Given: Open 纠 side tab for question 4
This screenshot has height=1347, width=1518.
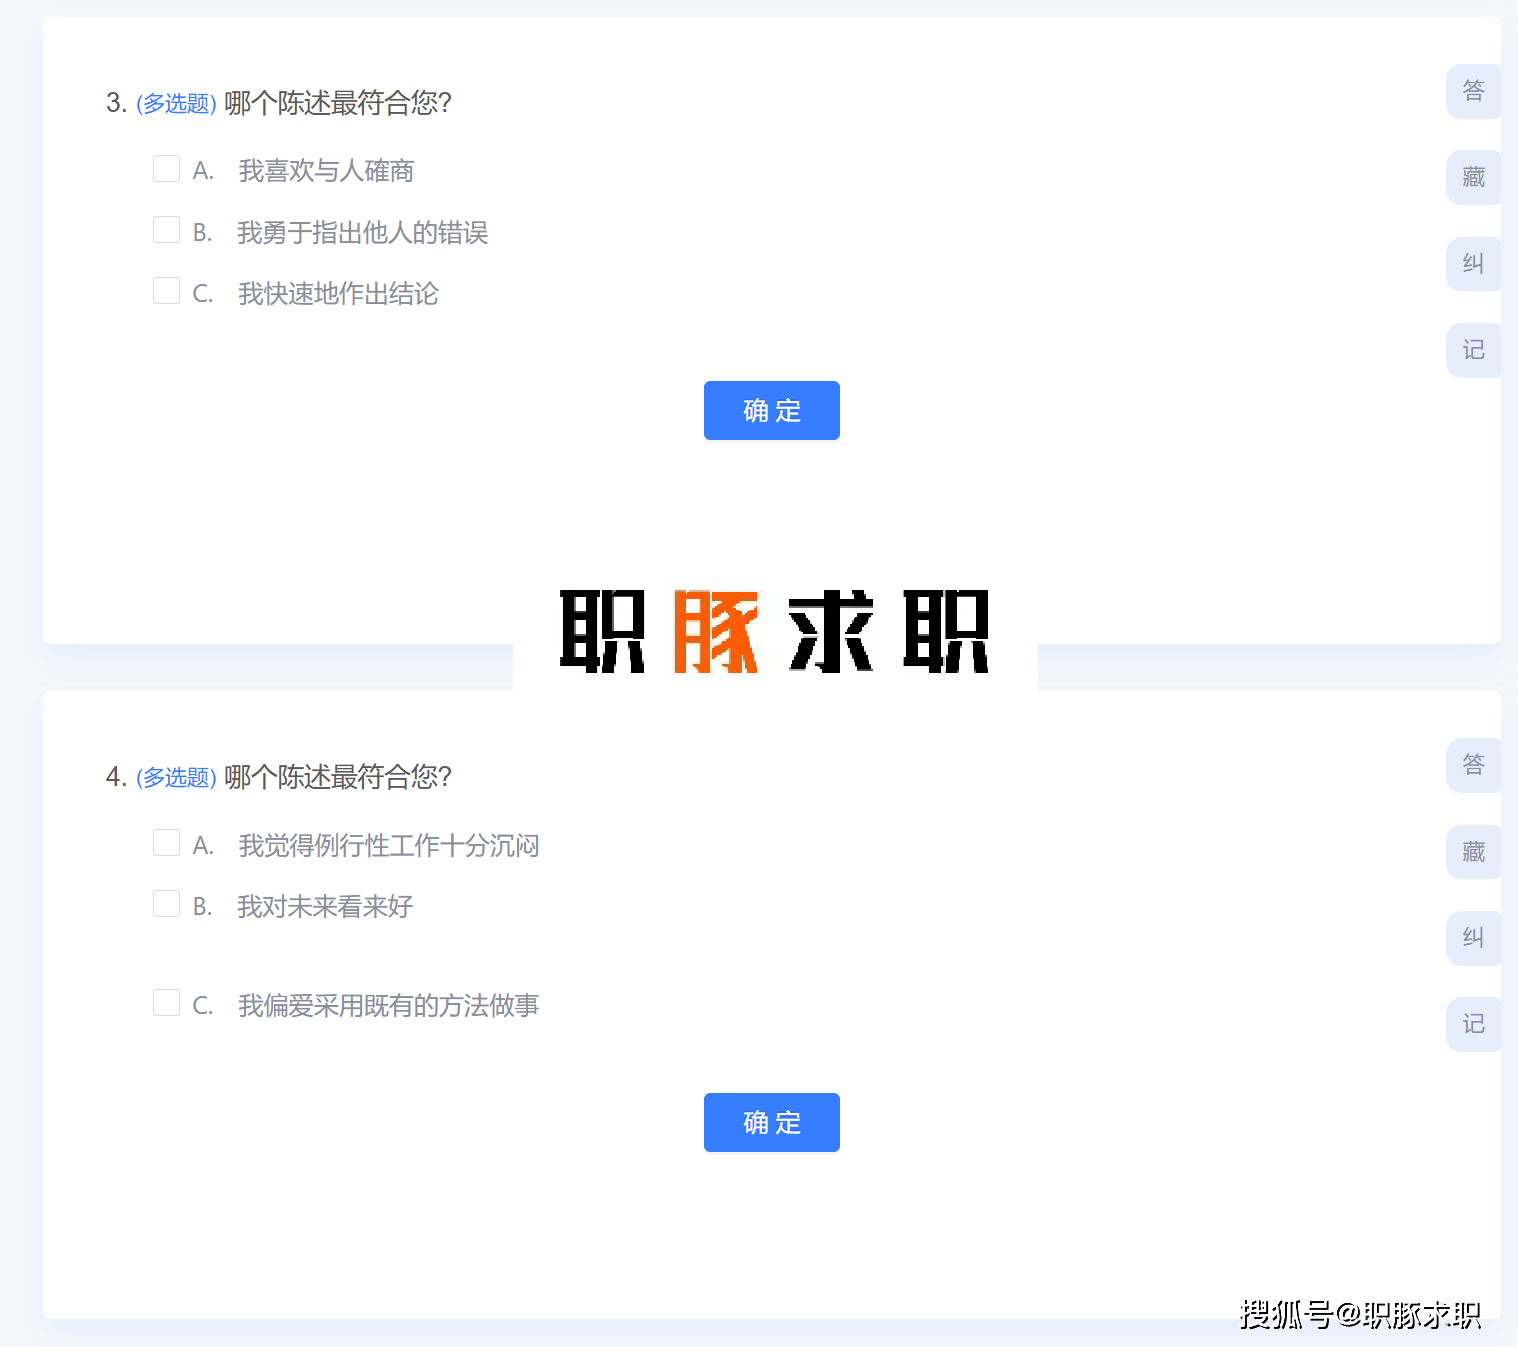Looking at the screenshot, I should coord(1474,938).
